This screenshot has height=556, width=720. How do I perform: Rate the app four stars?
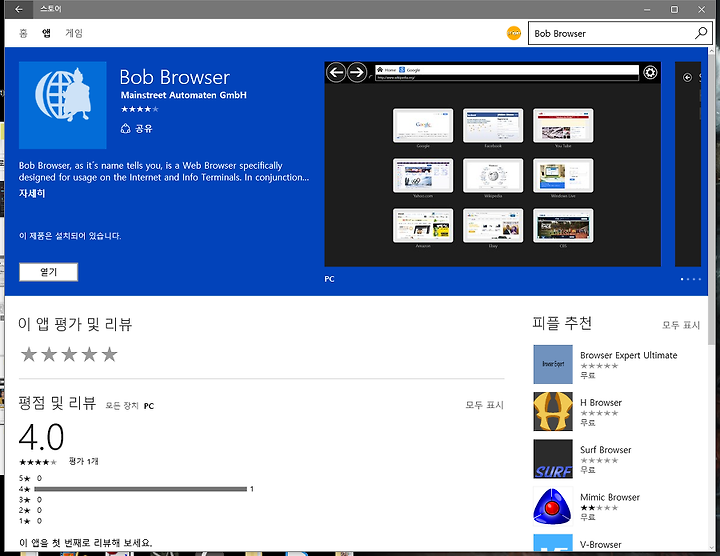coord(90,354)
